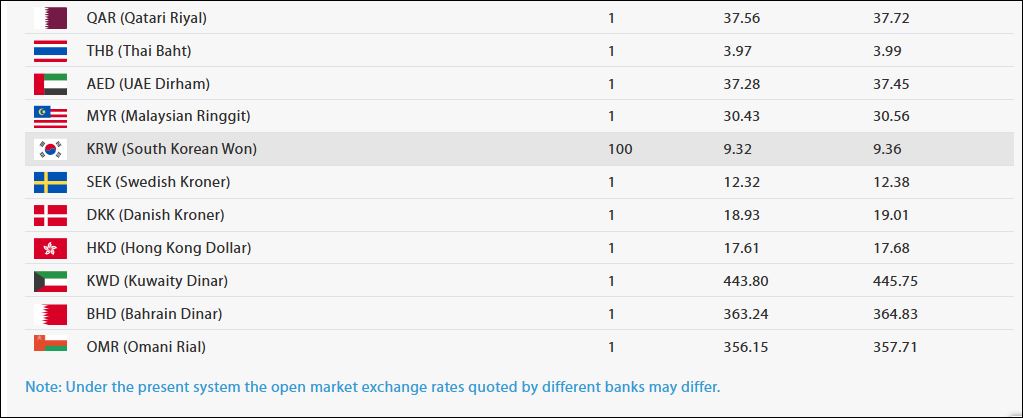Click the Qatar flag icon
This screenshot has width=1023, height=418.
(50, 18)
